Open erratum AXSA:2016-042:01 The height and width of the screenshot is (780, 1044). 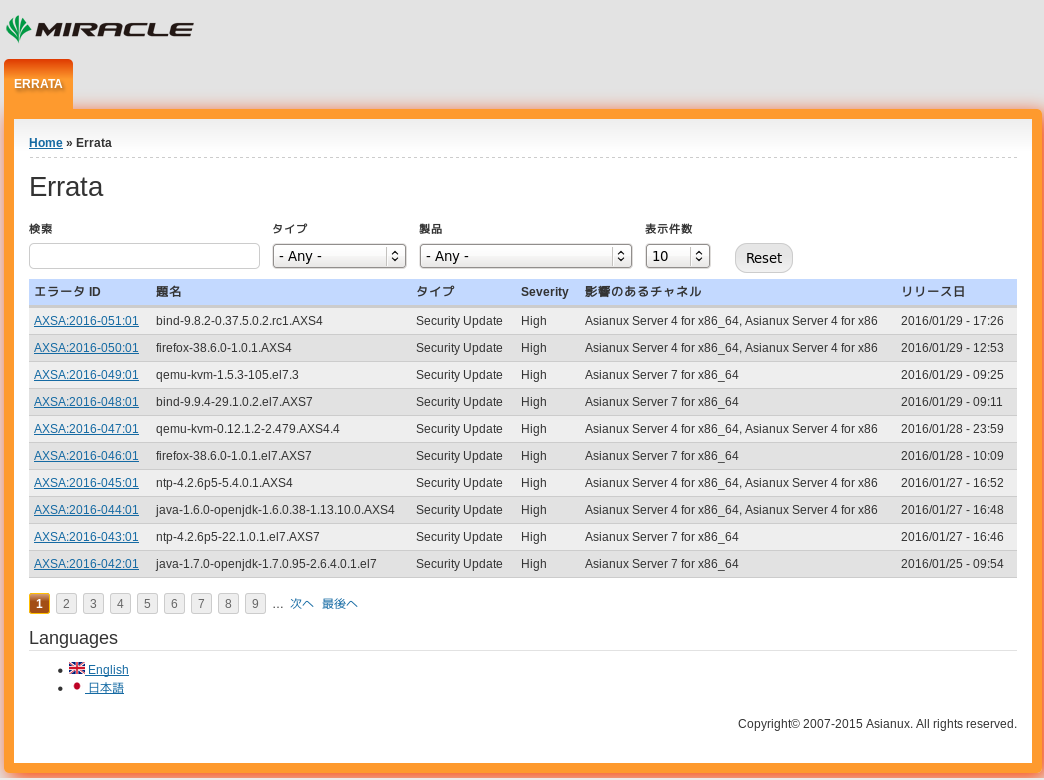[86, 564]
